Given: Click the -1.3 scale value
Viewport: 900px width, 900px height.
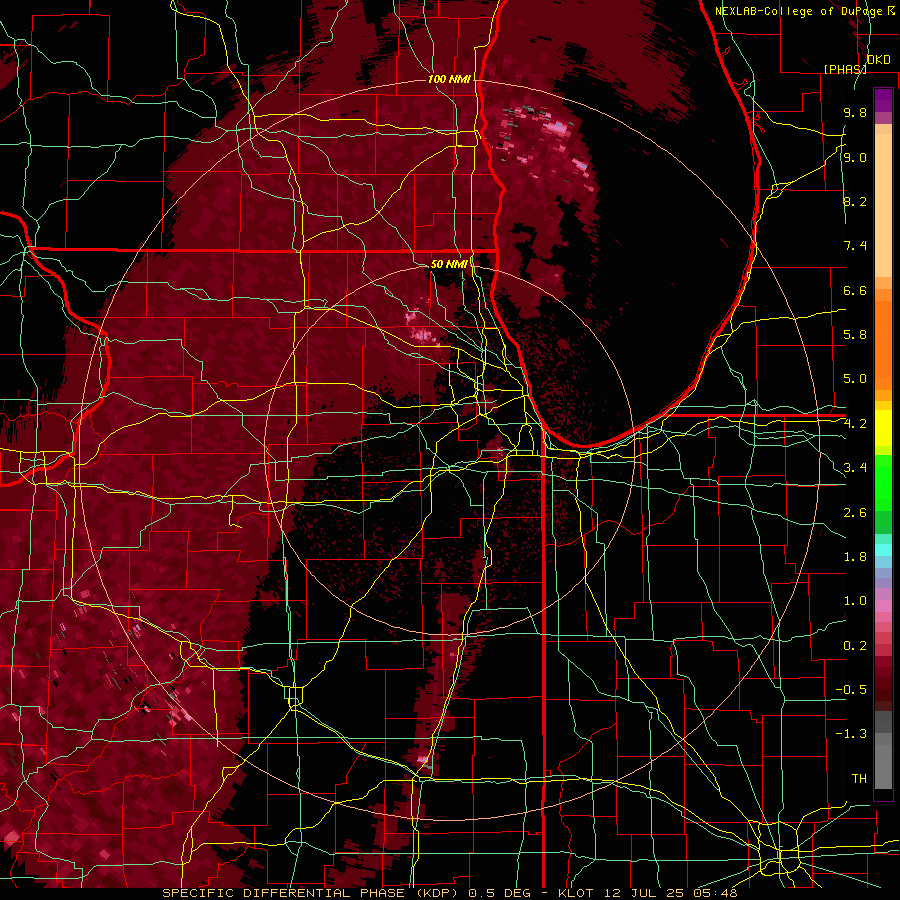Looking at the screenshot, I should coord(851,734).
